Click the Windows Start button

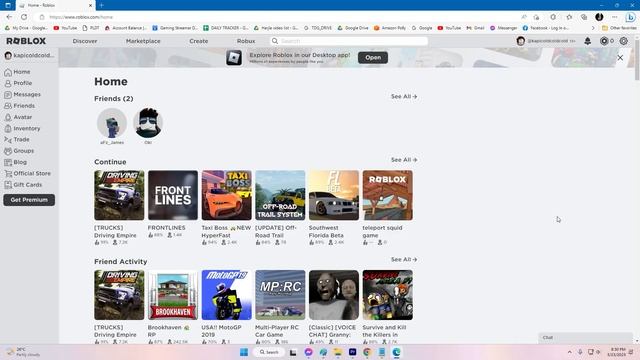point(244,352)
